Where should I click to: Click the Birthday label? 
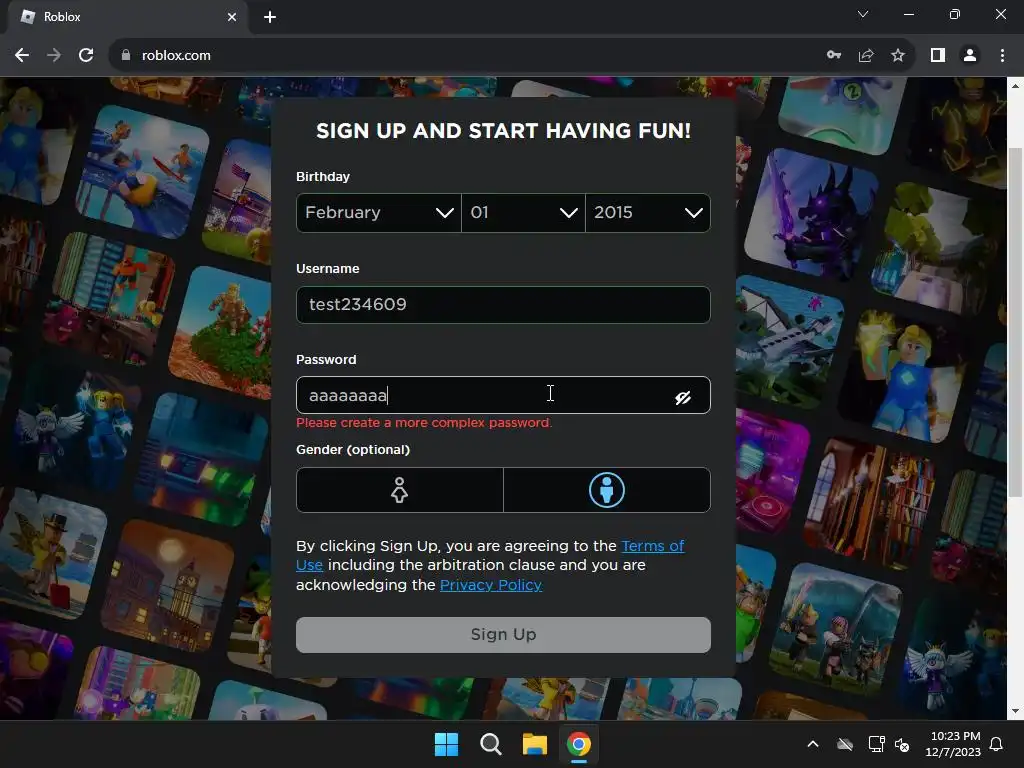[323, 177]
